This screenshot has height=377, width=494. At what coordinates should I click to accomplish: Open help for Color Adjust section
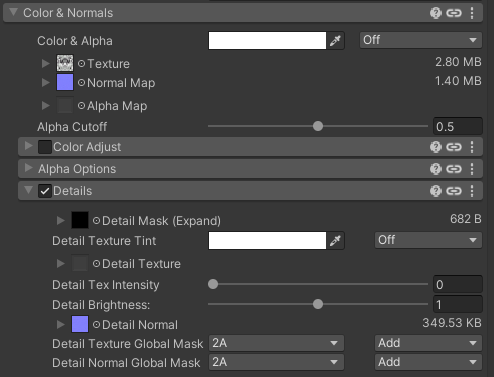pyautogui.click(x=436, y=147)
